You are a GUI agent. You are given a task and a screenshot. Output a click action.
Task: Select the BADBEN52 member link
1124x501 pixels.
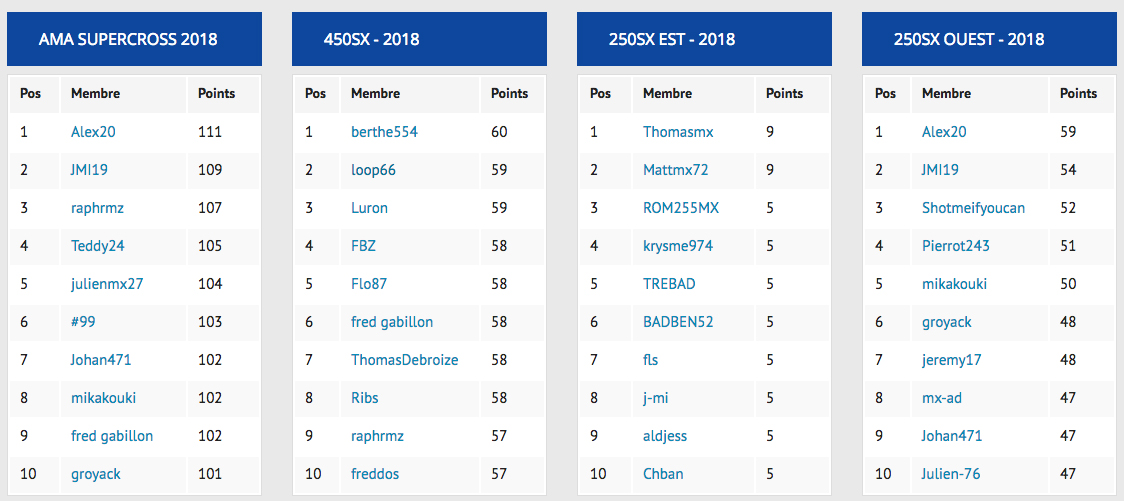pyautogui.click(x=678, y=322)
